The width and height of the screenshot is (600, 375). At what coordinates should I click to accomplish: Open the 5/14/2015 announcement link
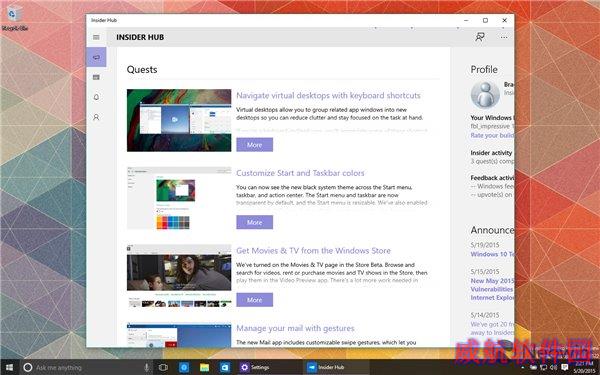[x=492, y=329]
